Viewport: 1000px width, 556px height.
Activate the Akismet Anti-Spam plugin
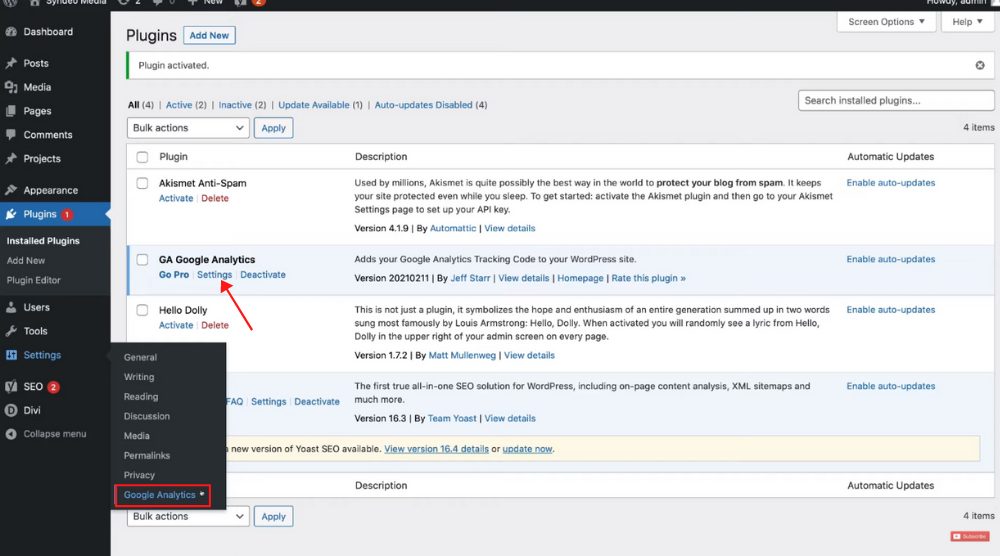point(176,198)
